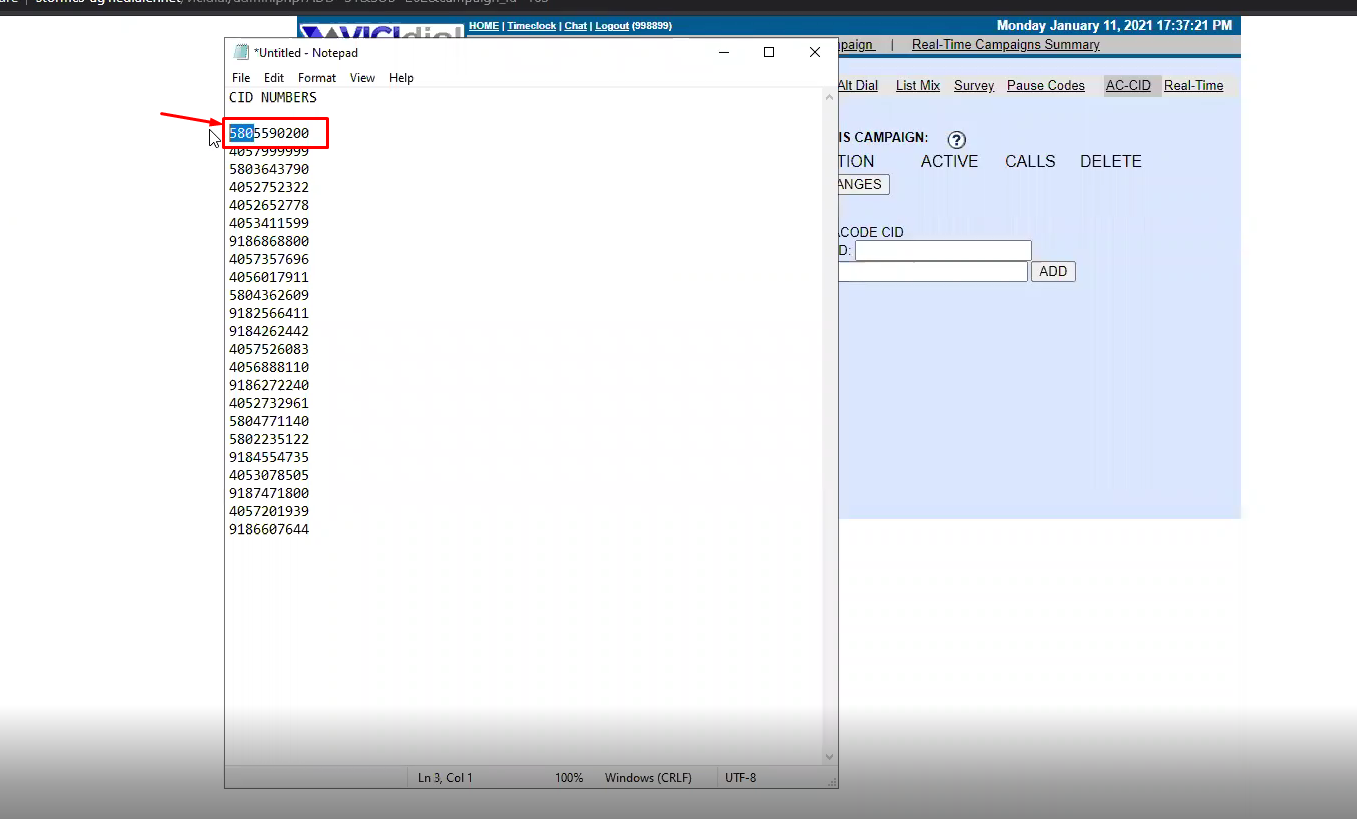Viewport: 1357px width, 819px height.
Task: Click the Windows (CRLF) status entry
Action: tap(648, 777)
